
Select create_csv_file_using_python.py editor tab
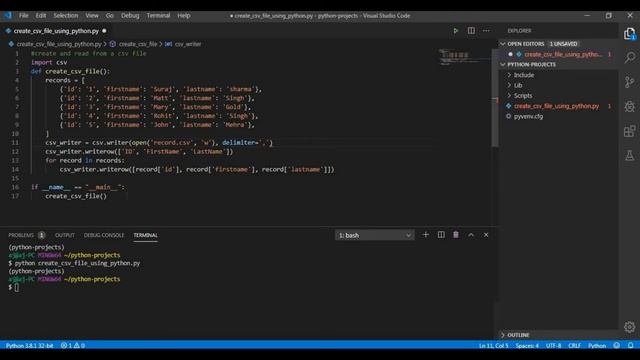56,31
